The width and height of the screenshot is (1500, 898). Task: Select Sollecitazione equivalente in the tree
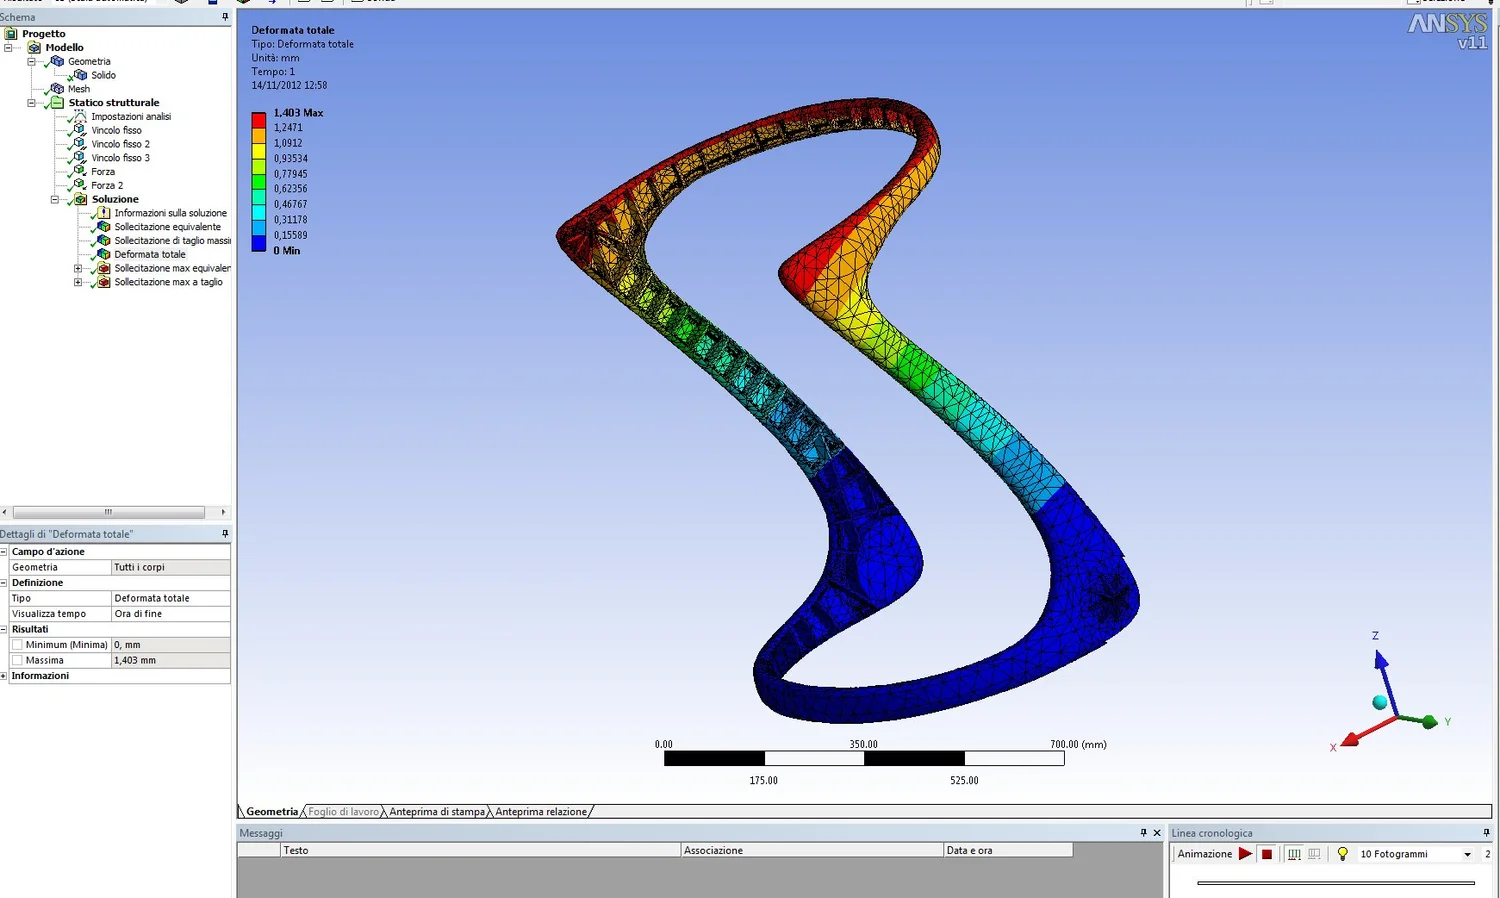(x=167, y=227)
